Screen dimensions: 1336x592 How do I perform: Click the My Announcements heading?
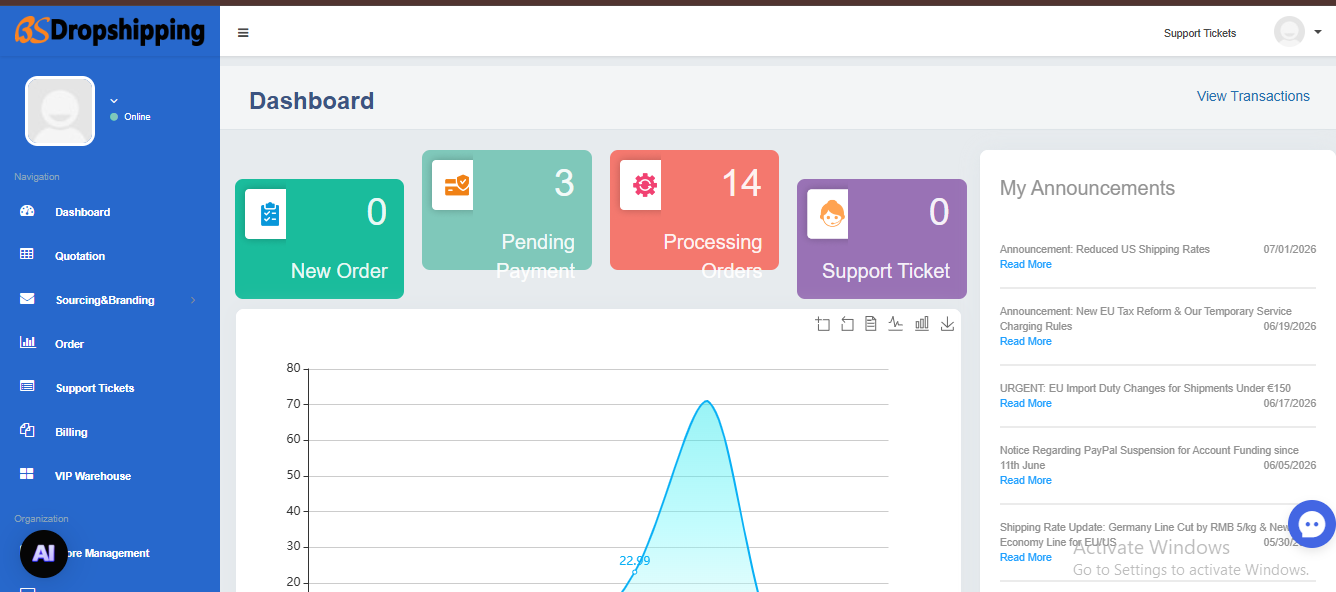[1087, 188]
